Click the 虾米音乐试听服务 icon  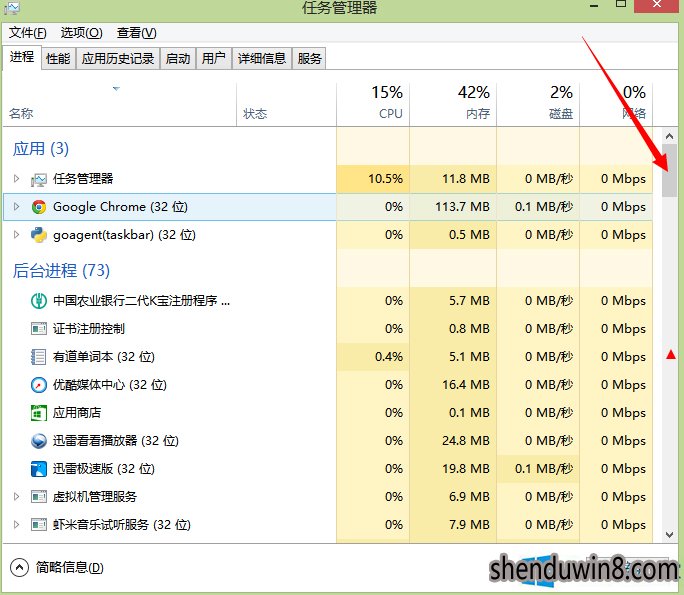(39, 524)
